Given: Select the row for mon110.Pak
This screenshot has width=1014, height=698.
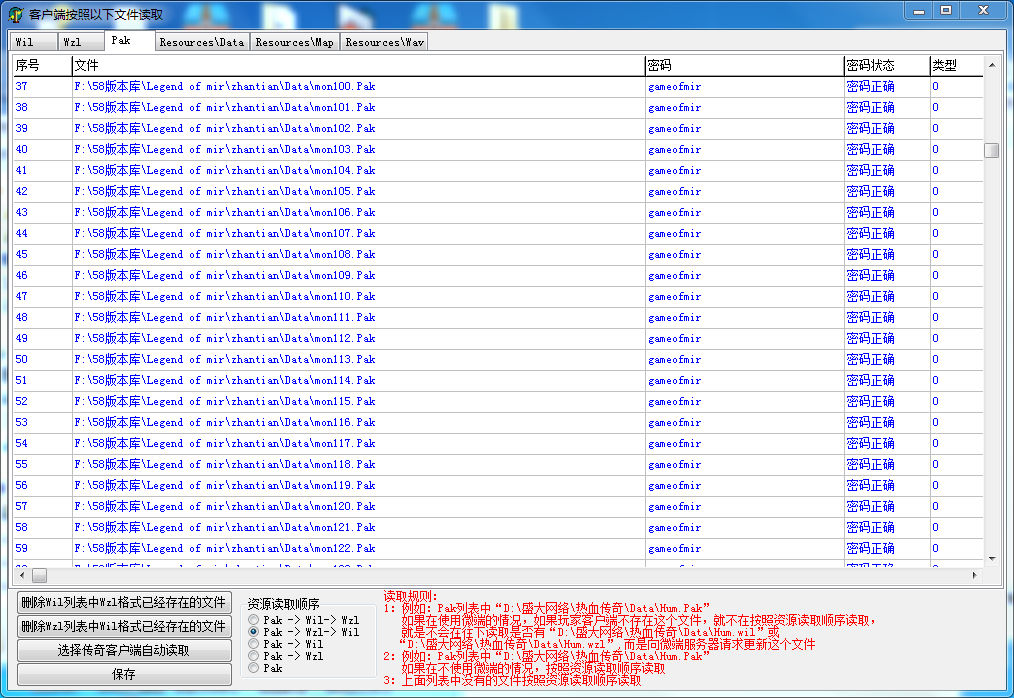Looking at the screenshot, I should 225,296.
